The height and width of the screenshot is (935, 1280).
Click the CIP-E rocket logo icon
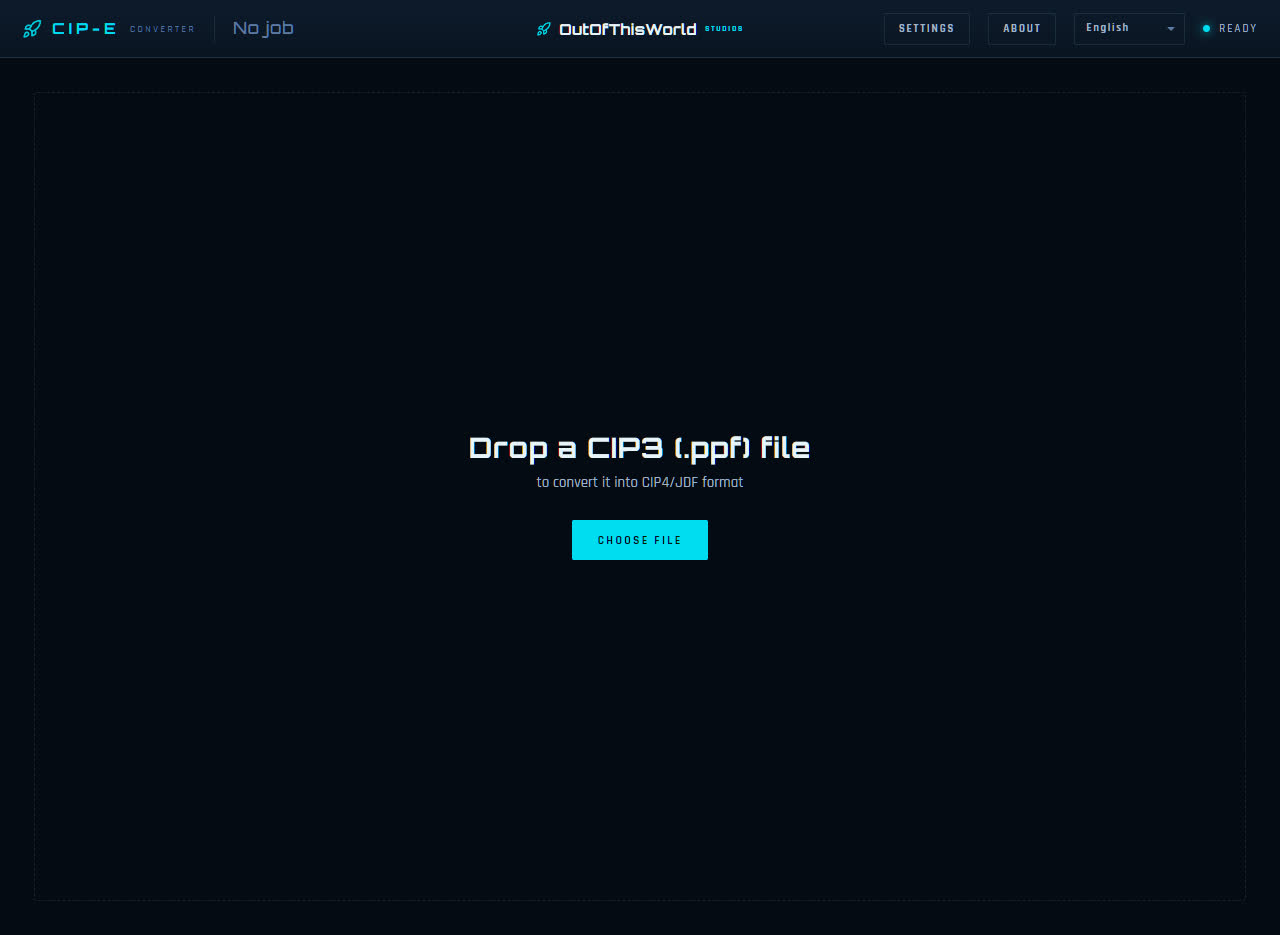pyautogui.click(x=32, y=29)
